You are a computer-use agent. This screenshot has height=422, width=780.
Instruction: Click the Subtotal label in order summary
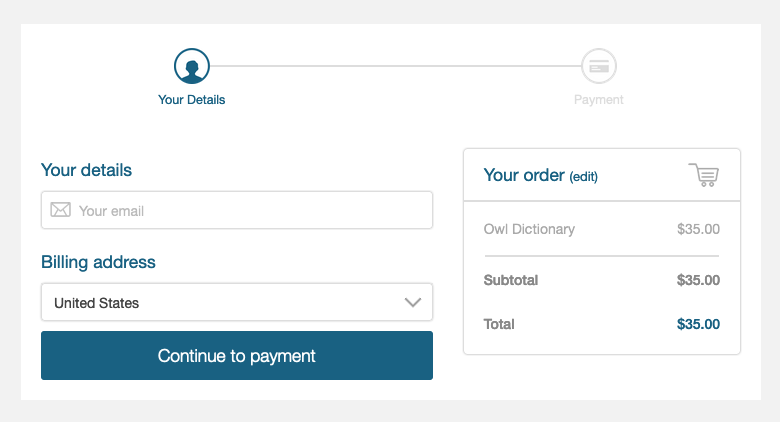click(511, 280)
